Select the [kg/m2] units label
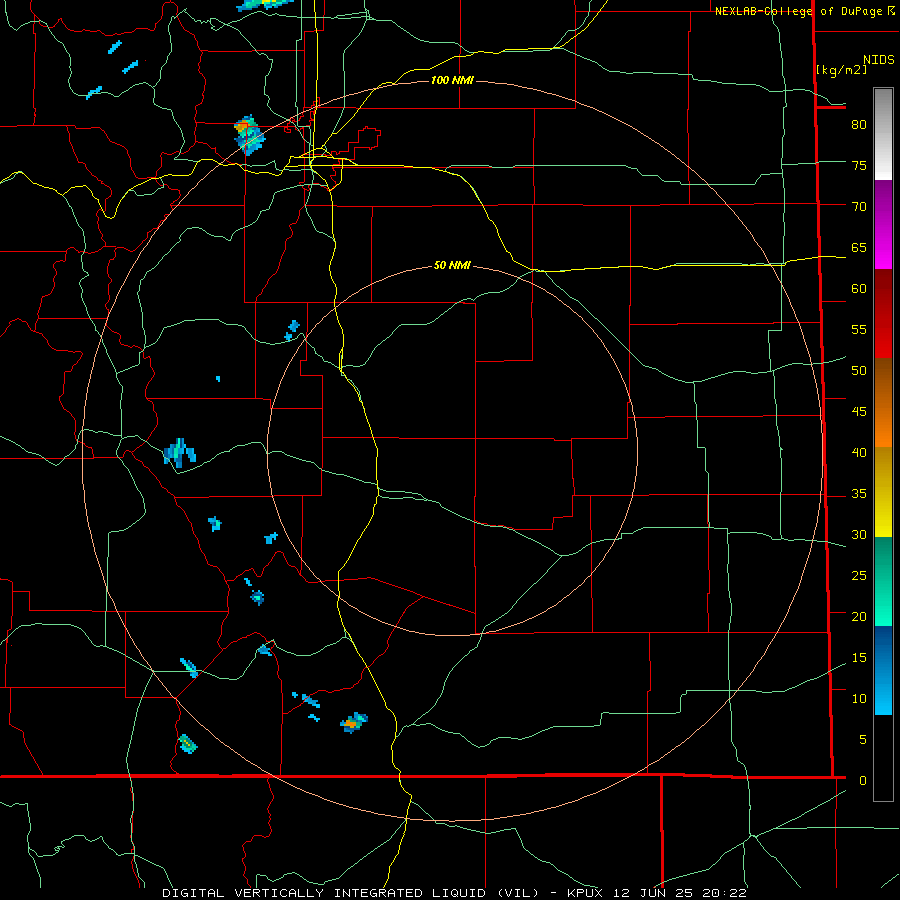 coord(841,69)
